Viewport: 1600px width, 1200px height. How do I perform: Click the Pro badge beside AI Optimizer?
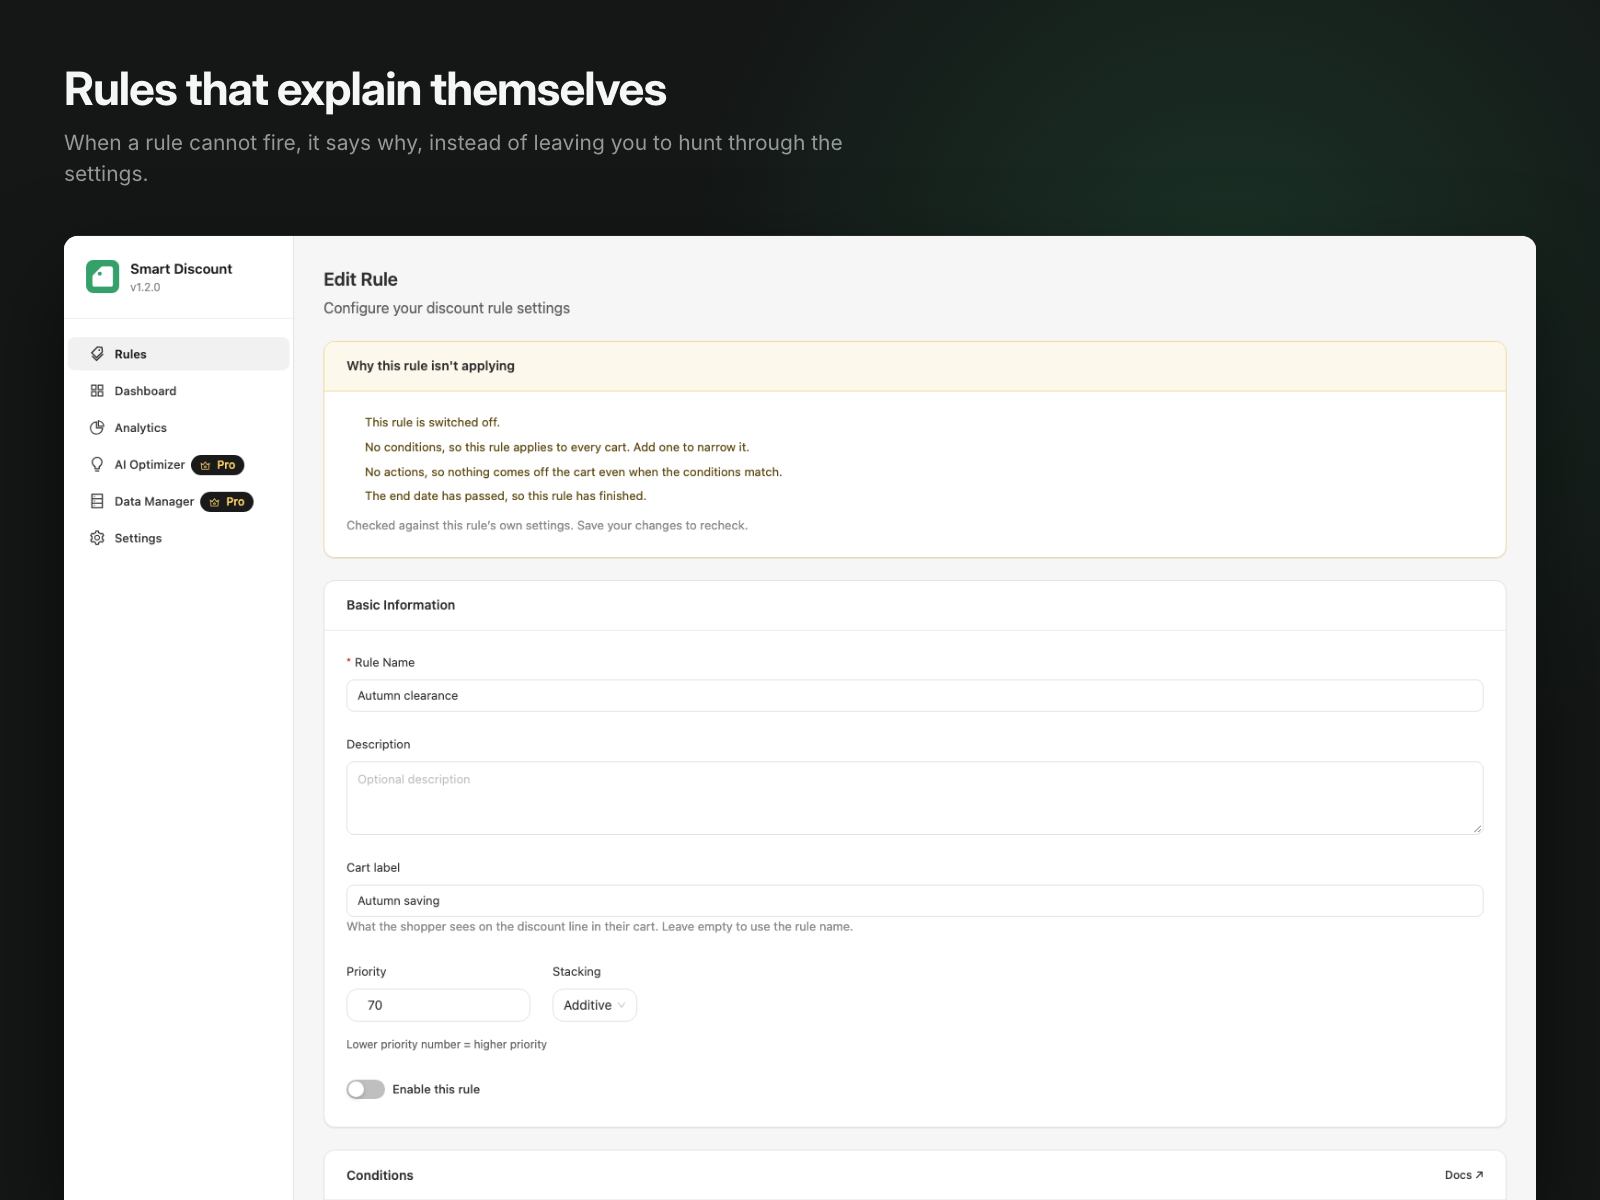[218, 465]
